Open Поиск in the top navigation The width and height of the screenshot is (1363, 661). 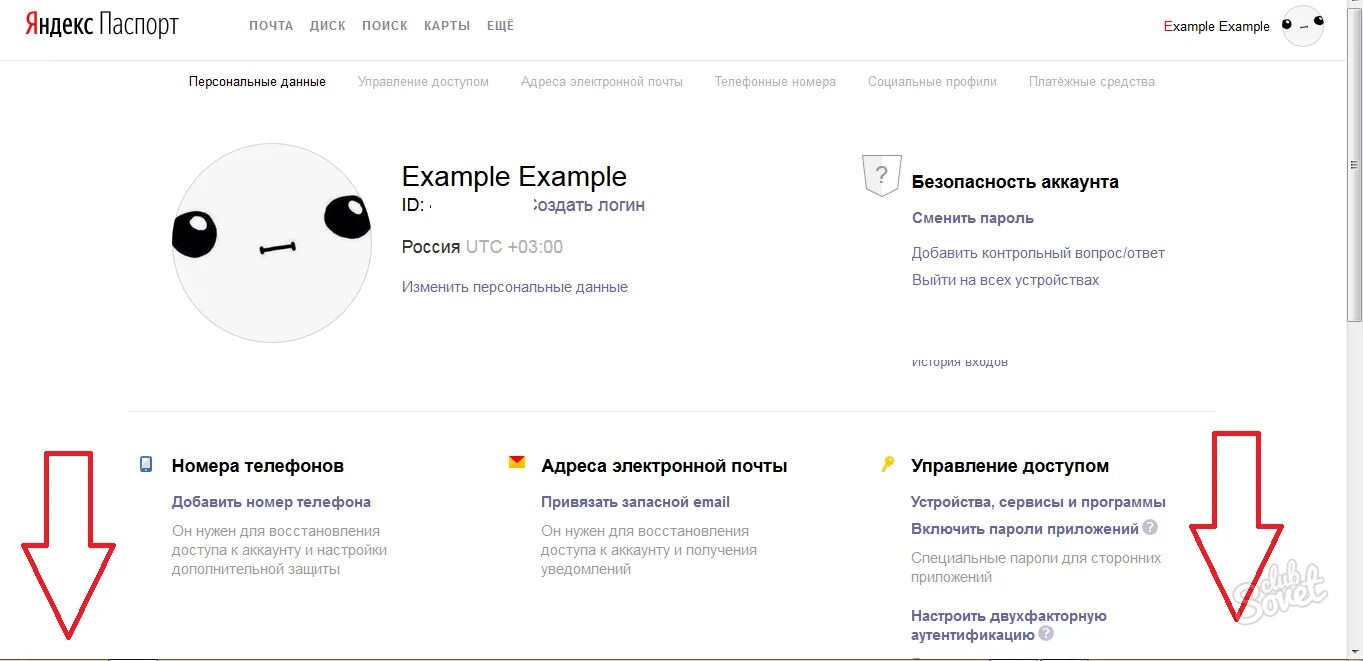(385, 26)
